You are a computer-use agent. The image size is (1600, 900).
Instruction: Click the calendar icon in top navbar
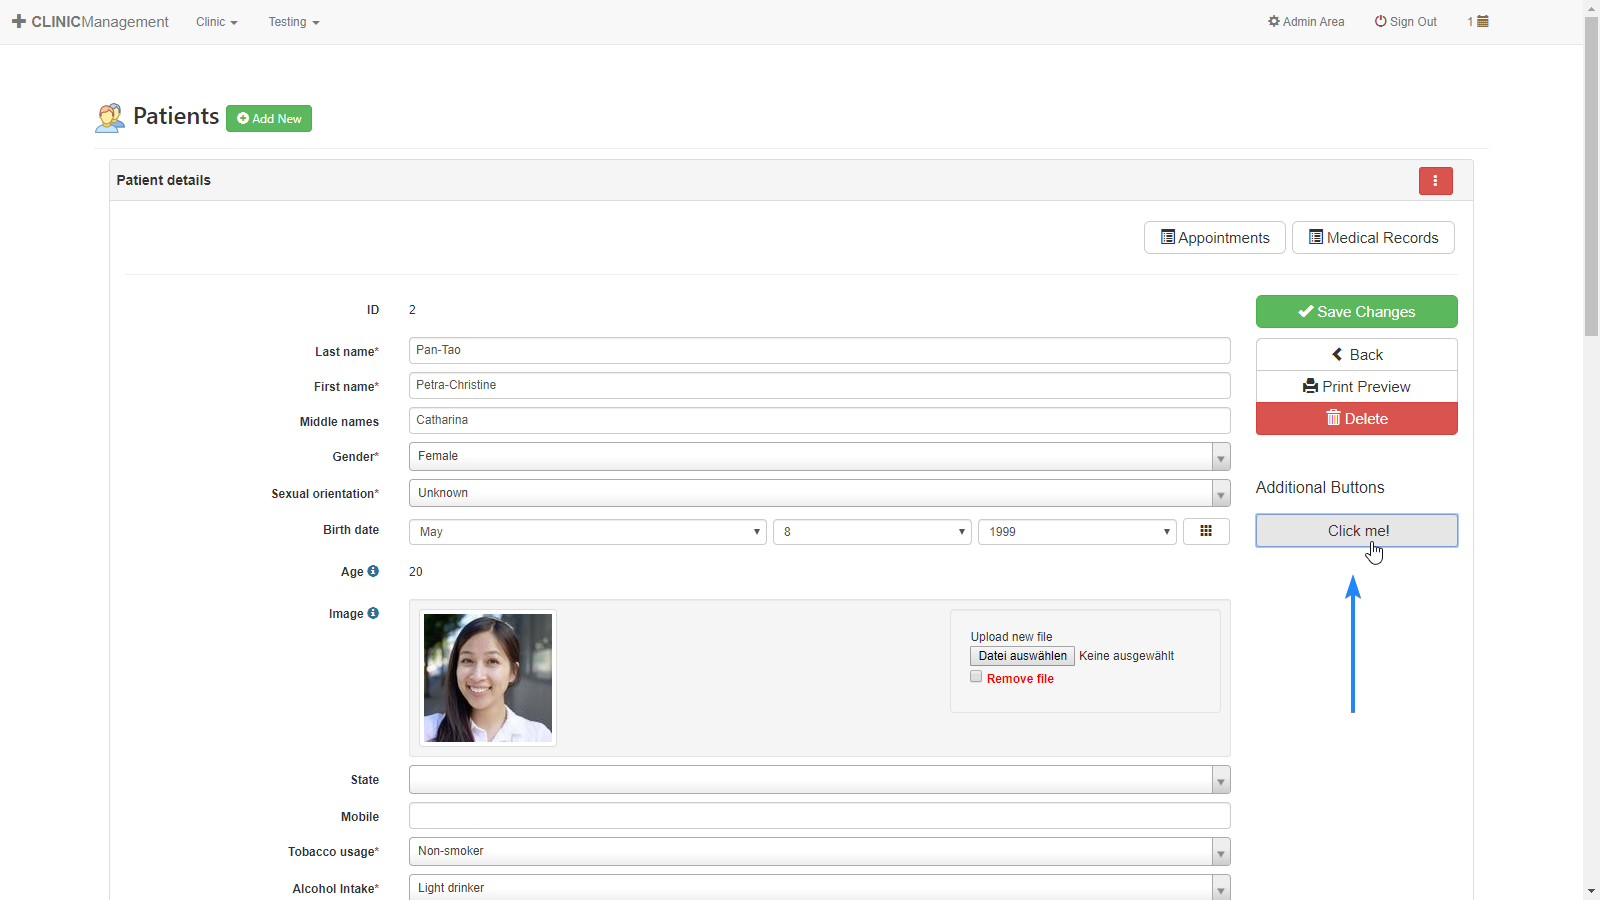click(x=1483, y=21)
